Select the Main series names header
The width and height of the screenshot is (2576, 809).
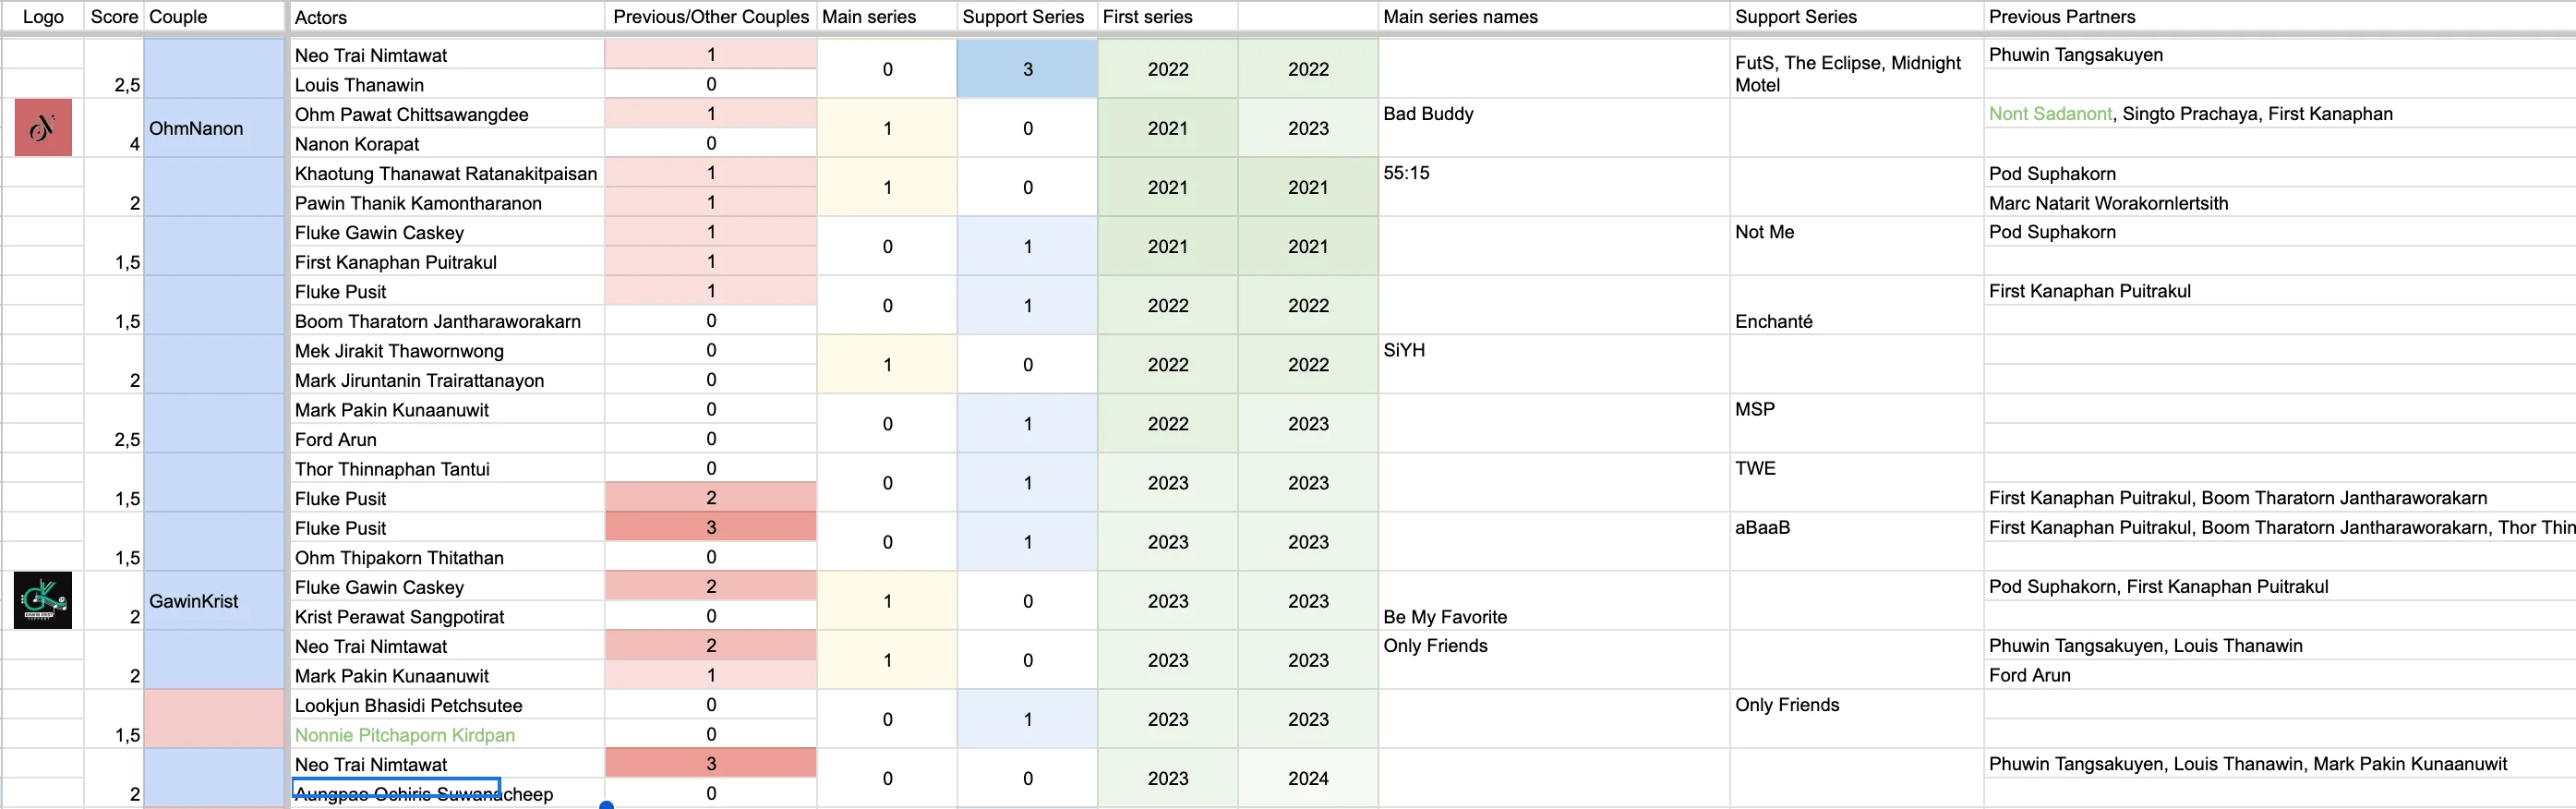click(1553, 16)
